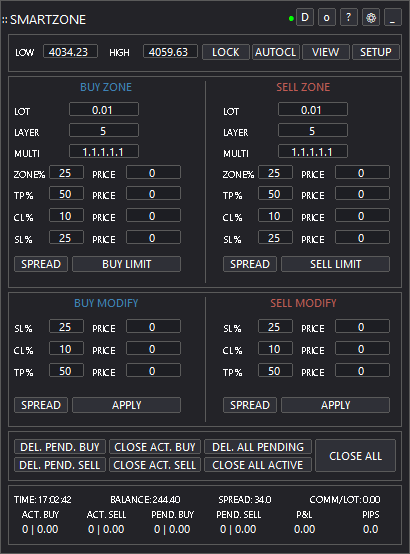Click Buy Modify SL% field

point(66,326)
